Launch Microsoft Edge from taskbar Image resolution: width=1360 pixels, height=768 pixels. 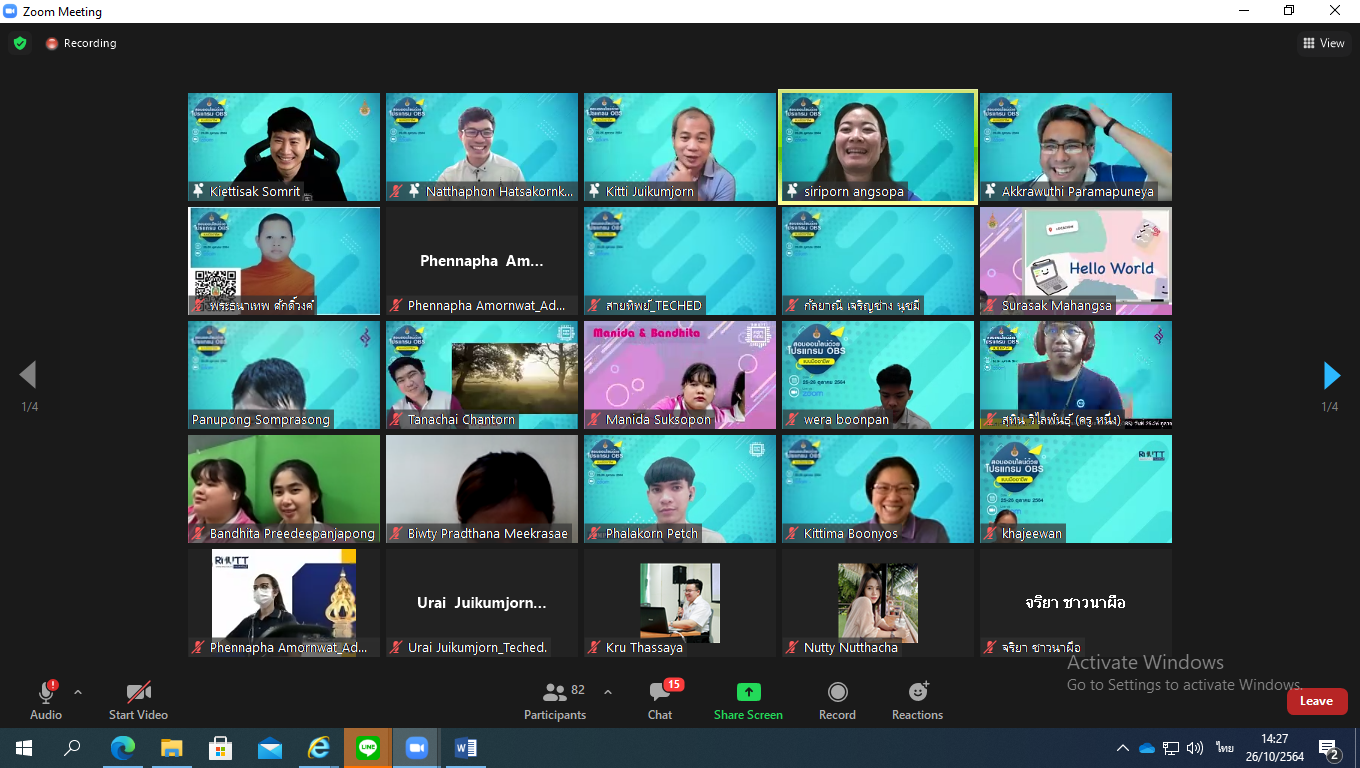[122, 748]
